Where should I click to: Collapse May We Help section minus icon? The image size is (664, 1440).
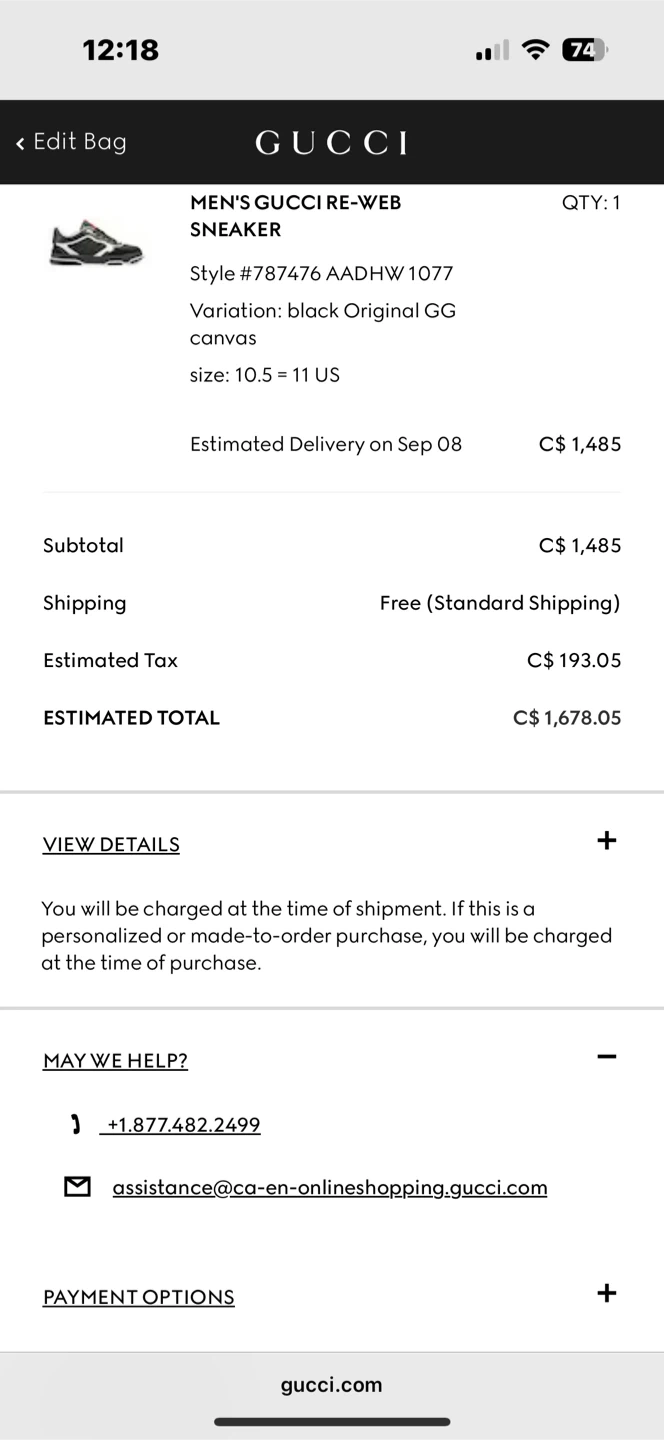[x=606, y=1056]
